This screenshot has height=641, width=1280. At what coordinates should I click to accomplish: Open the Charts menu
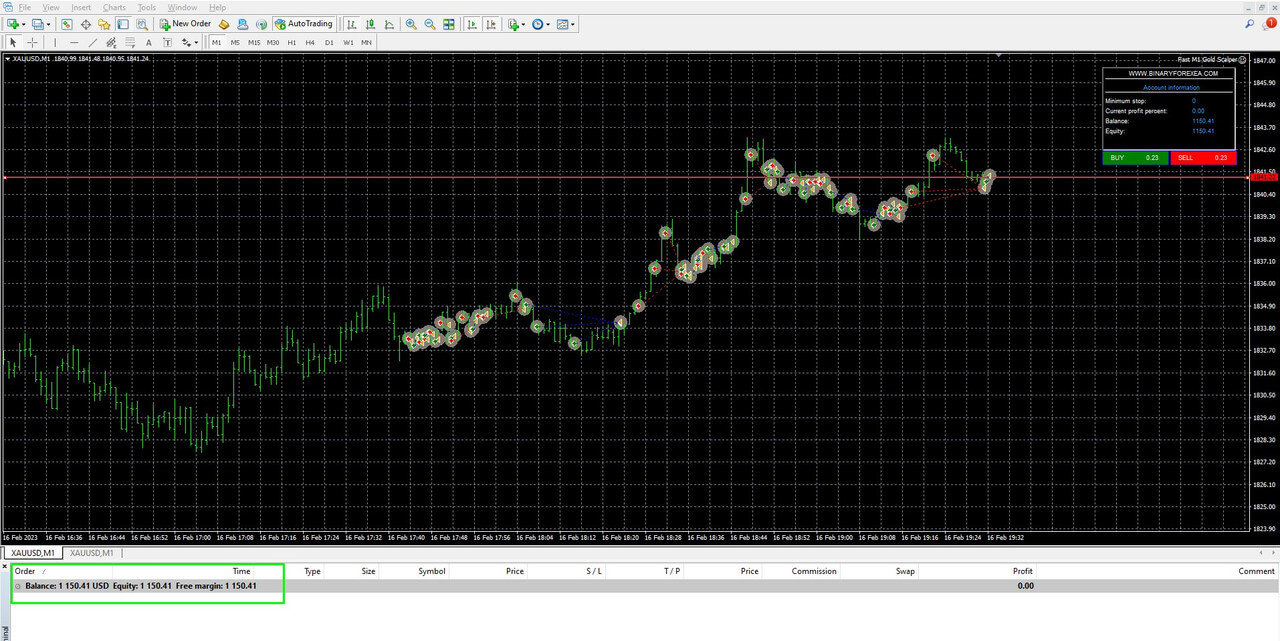(114, 7)
